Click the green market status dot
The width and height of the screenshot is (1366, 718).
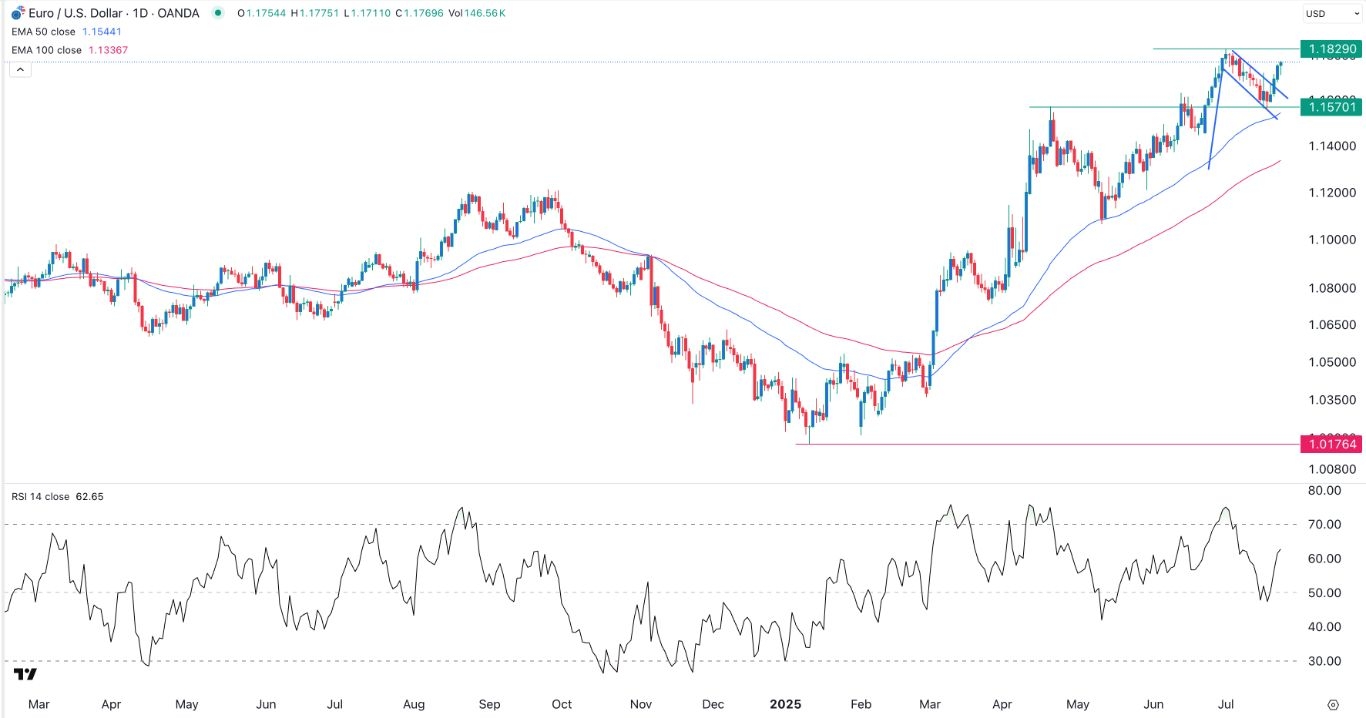[x=218, y=14]
